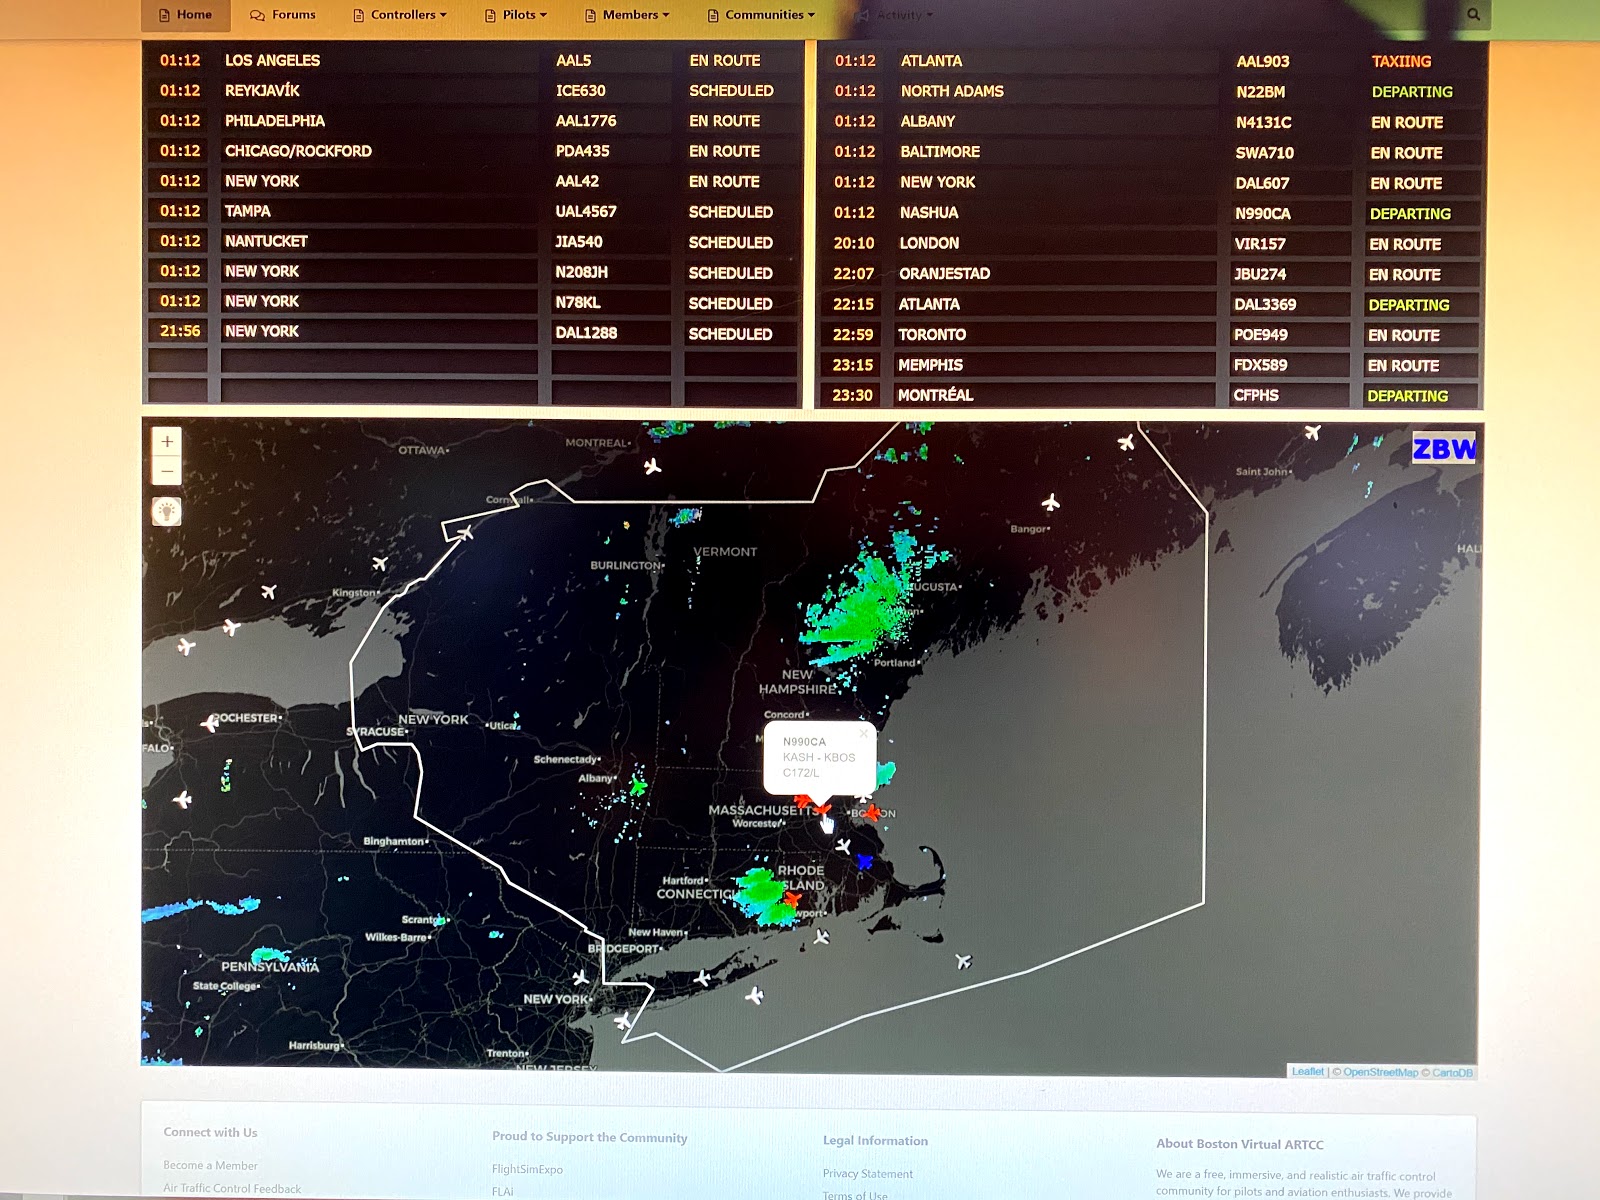Toggle the map lightbulb theme button
Screen dimensions: 1600x1200
[x=167, y=512]
